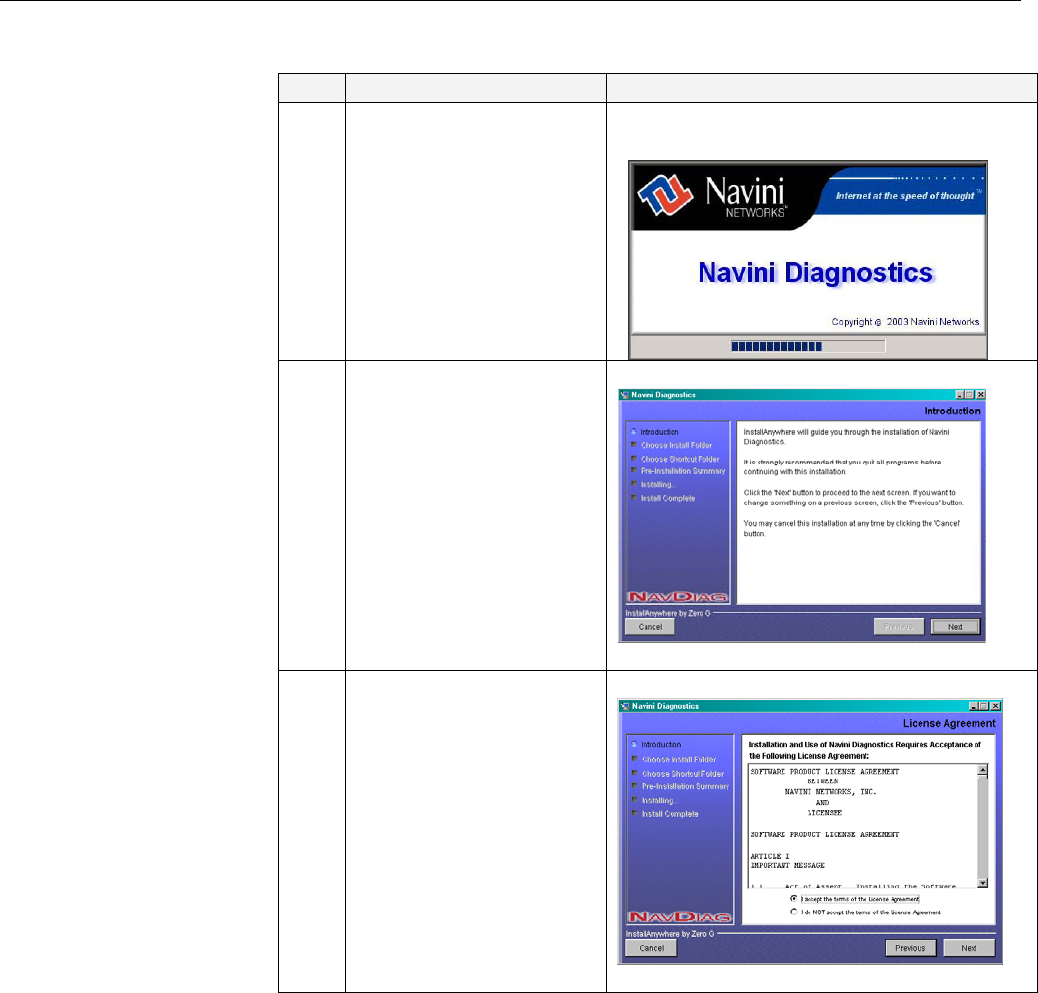Select 'Choose Install Folder' step in Introduction window
Screen dimensions: 1038x993
tap(676, 446)
